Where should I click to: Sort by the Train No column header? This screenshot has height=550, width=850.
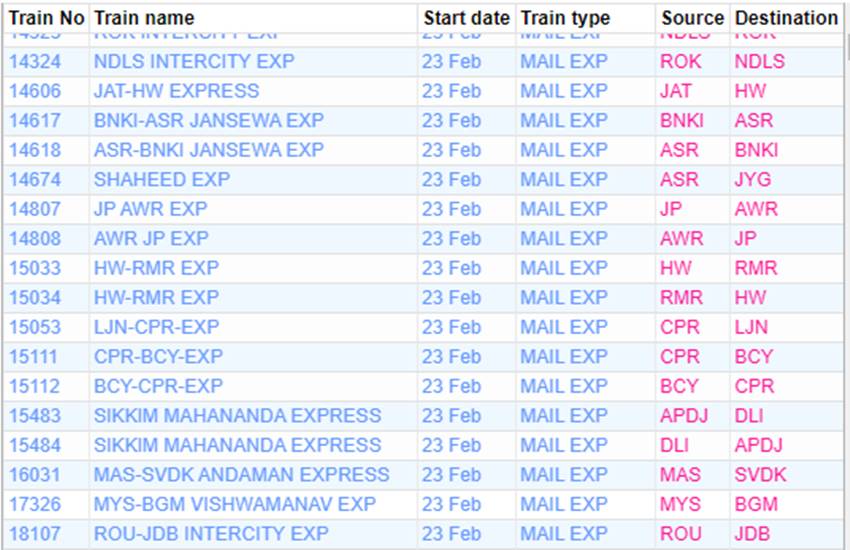coord(46,18)
